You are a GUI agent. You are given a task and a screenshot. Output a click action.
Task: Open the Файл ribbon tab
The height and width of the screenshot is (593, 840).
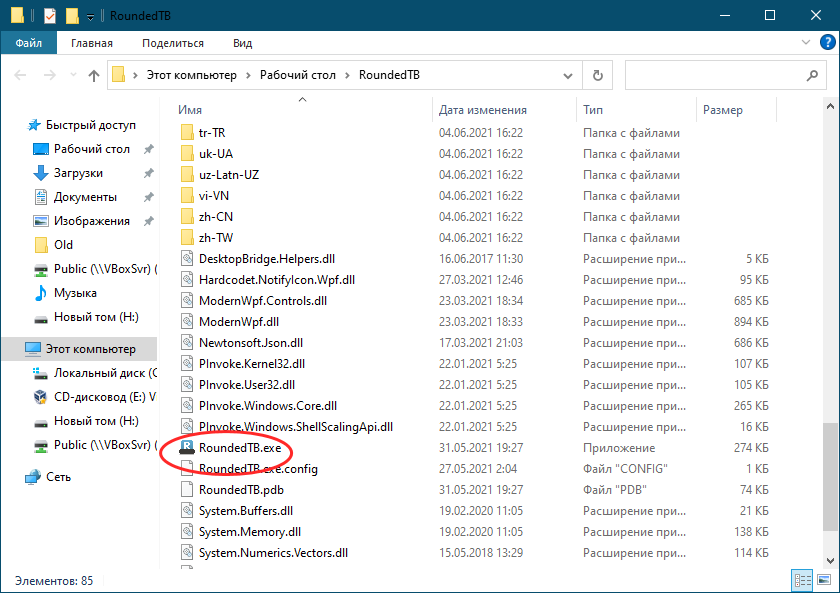(x=28, y=43)
